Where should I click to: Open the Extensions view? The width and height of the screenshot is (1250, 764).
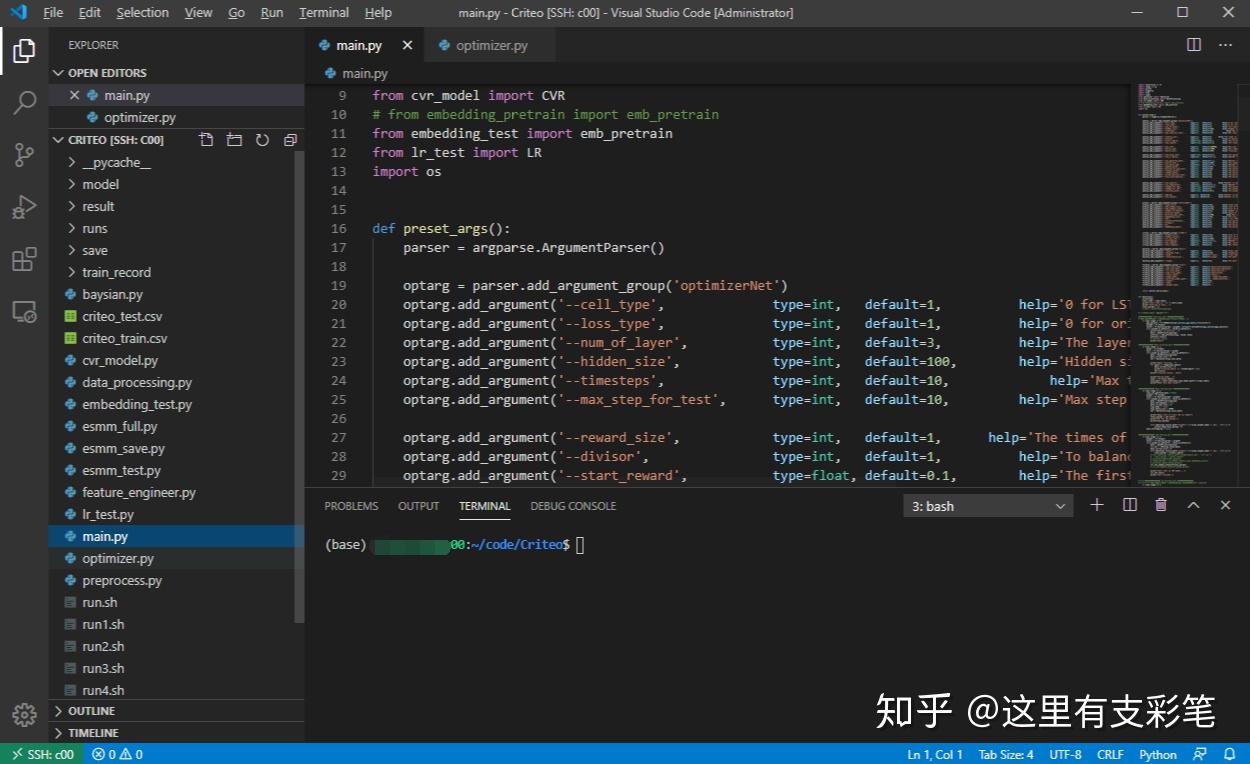(25, 259)
